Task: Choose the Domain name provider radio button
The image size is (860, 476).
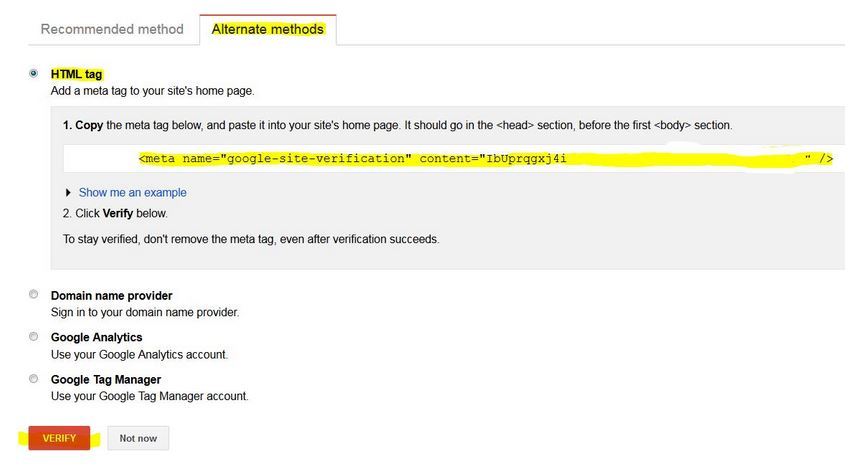Action: point(34,295)
